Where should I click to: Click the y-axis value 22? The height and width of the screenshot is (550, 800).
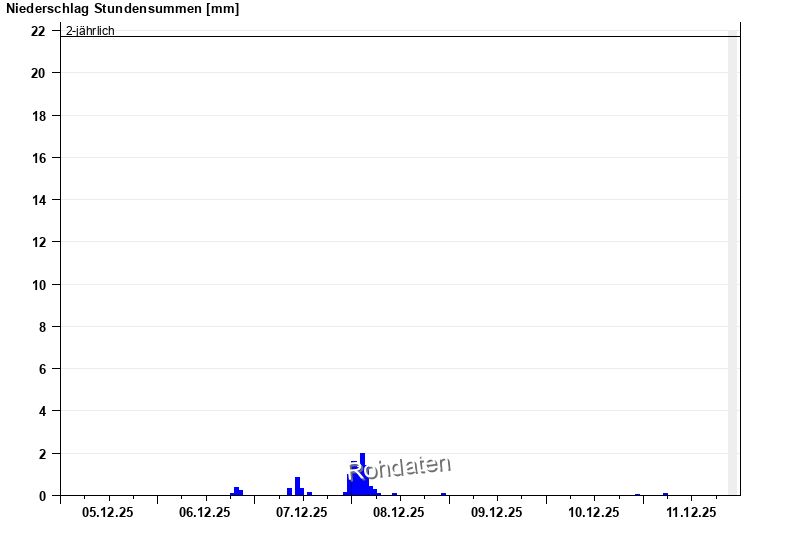tap(38, 31)
